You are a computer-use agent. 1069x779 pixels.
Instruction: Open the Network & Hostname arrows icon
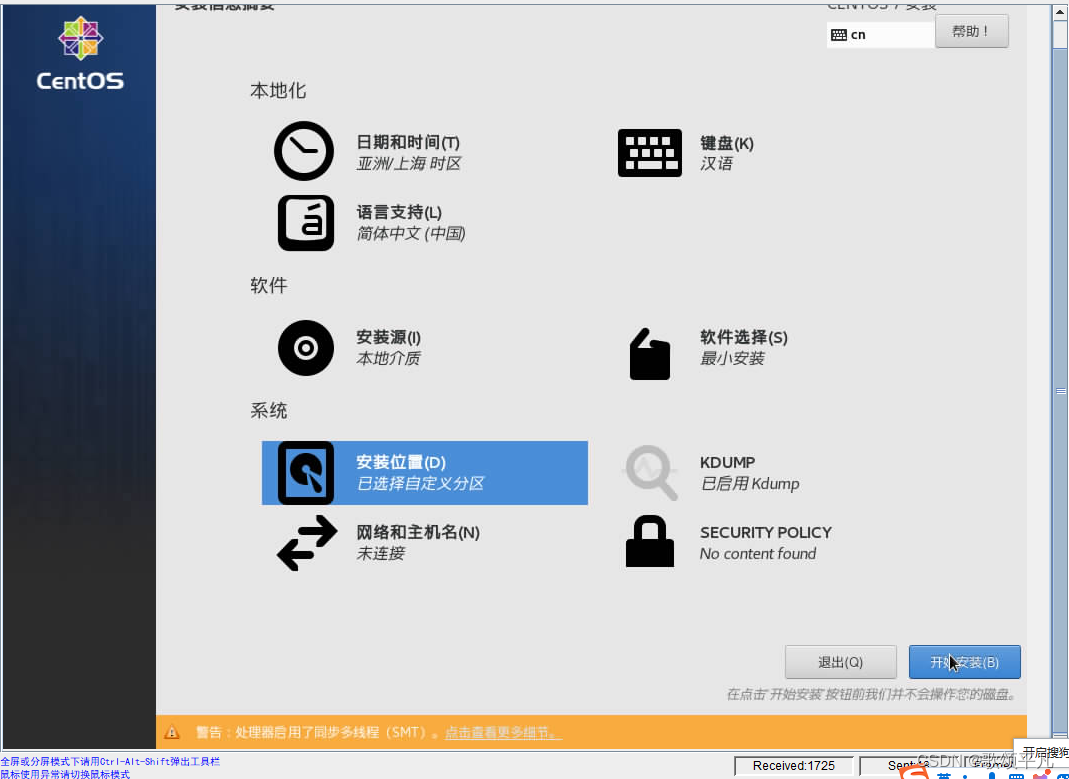click(x=307, y=543)
